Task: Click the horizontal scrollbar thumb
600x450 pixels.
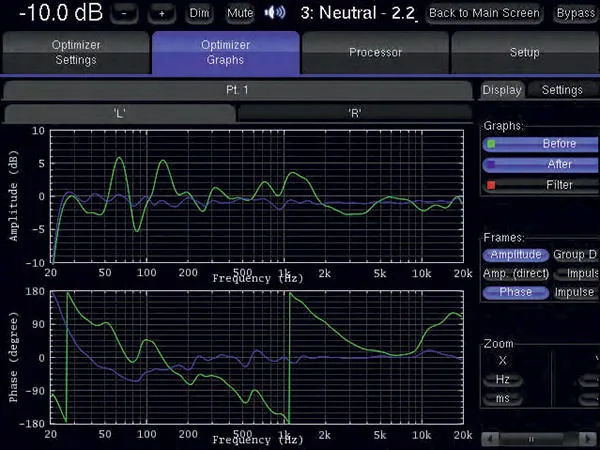Action: [531, 439]
